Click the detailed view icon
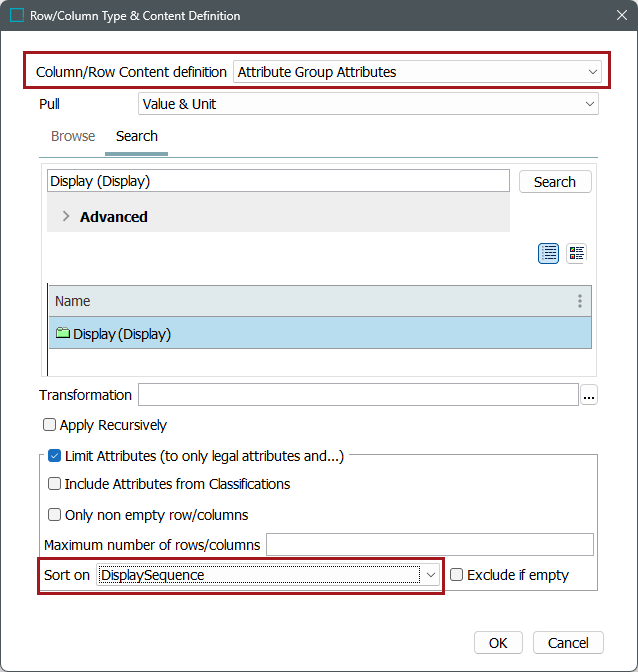The width and height of the screenshot is (638, 672). point(576,253)
